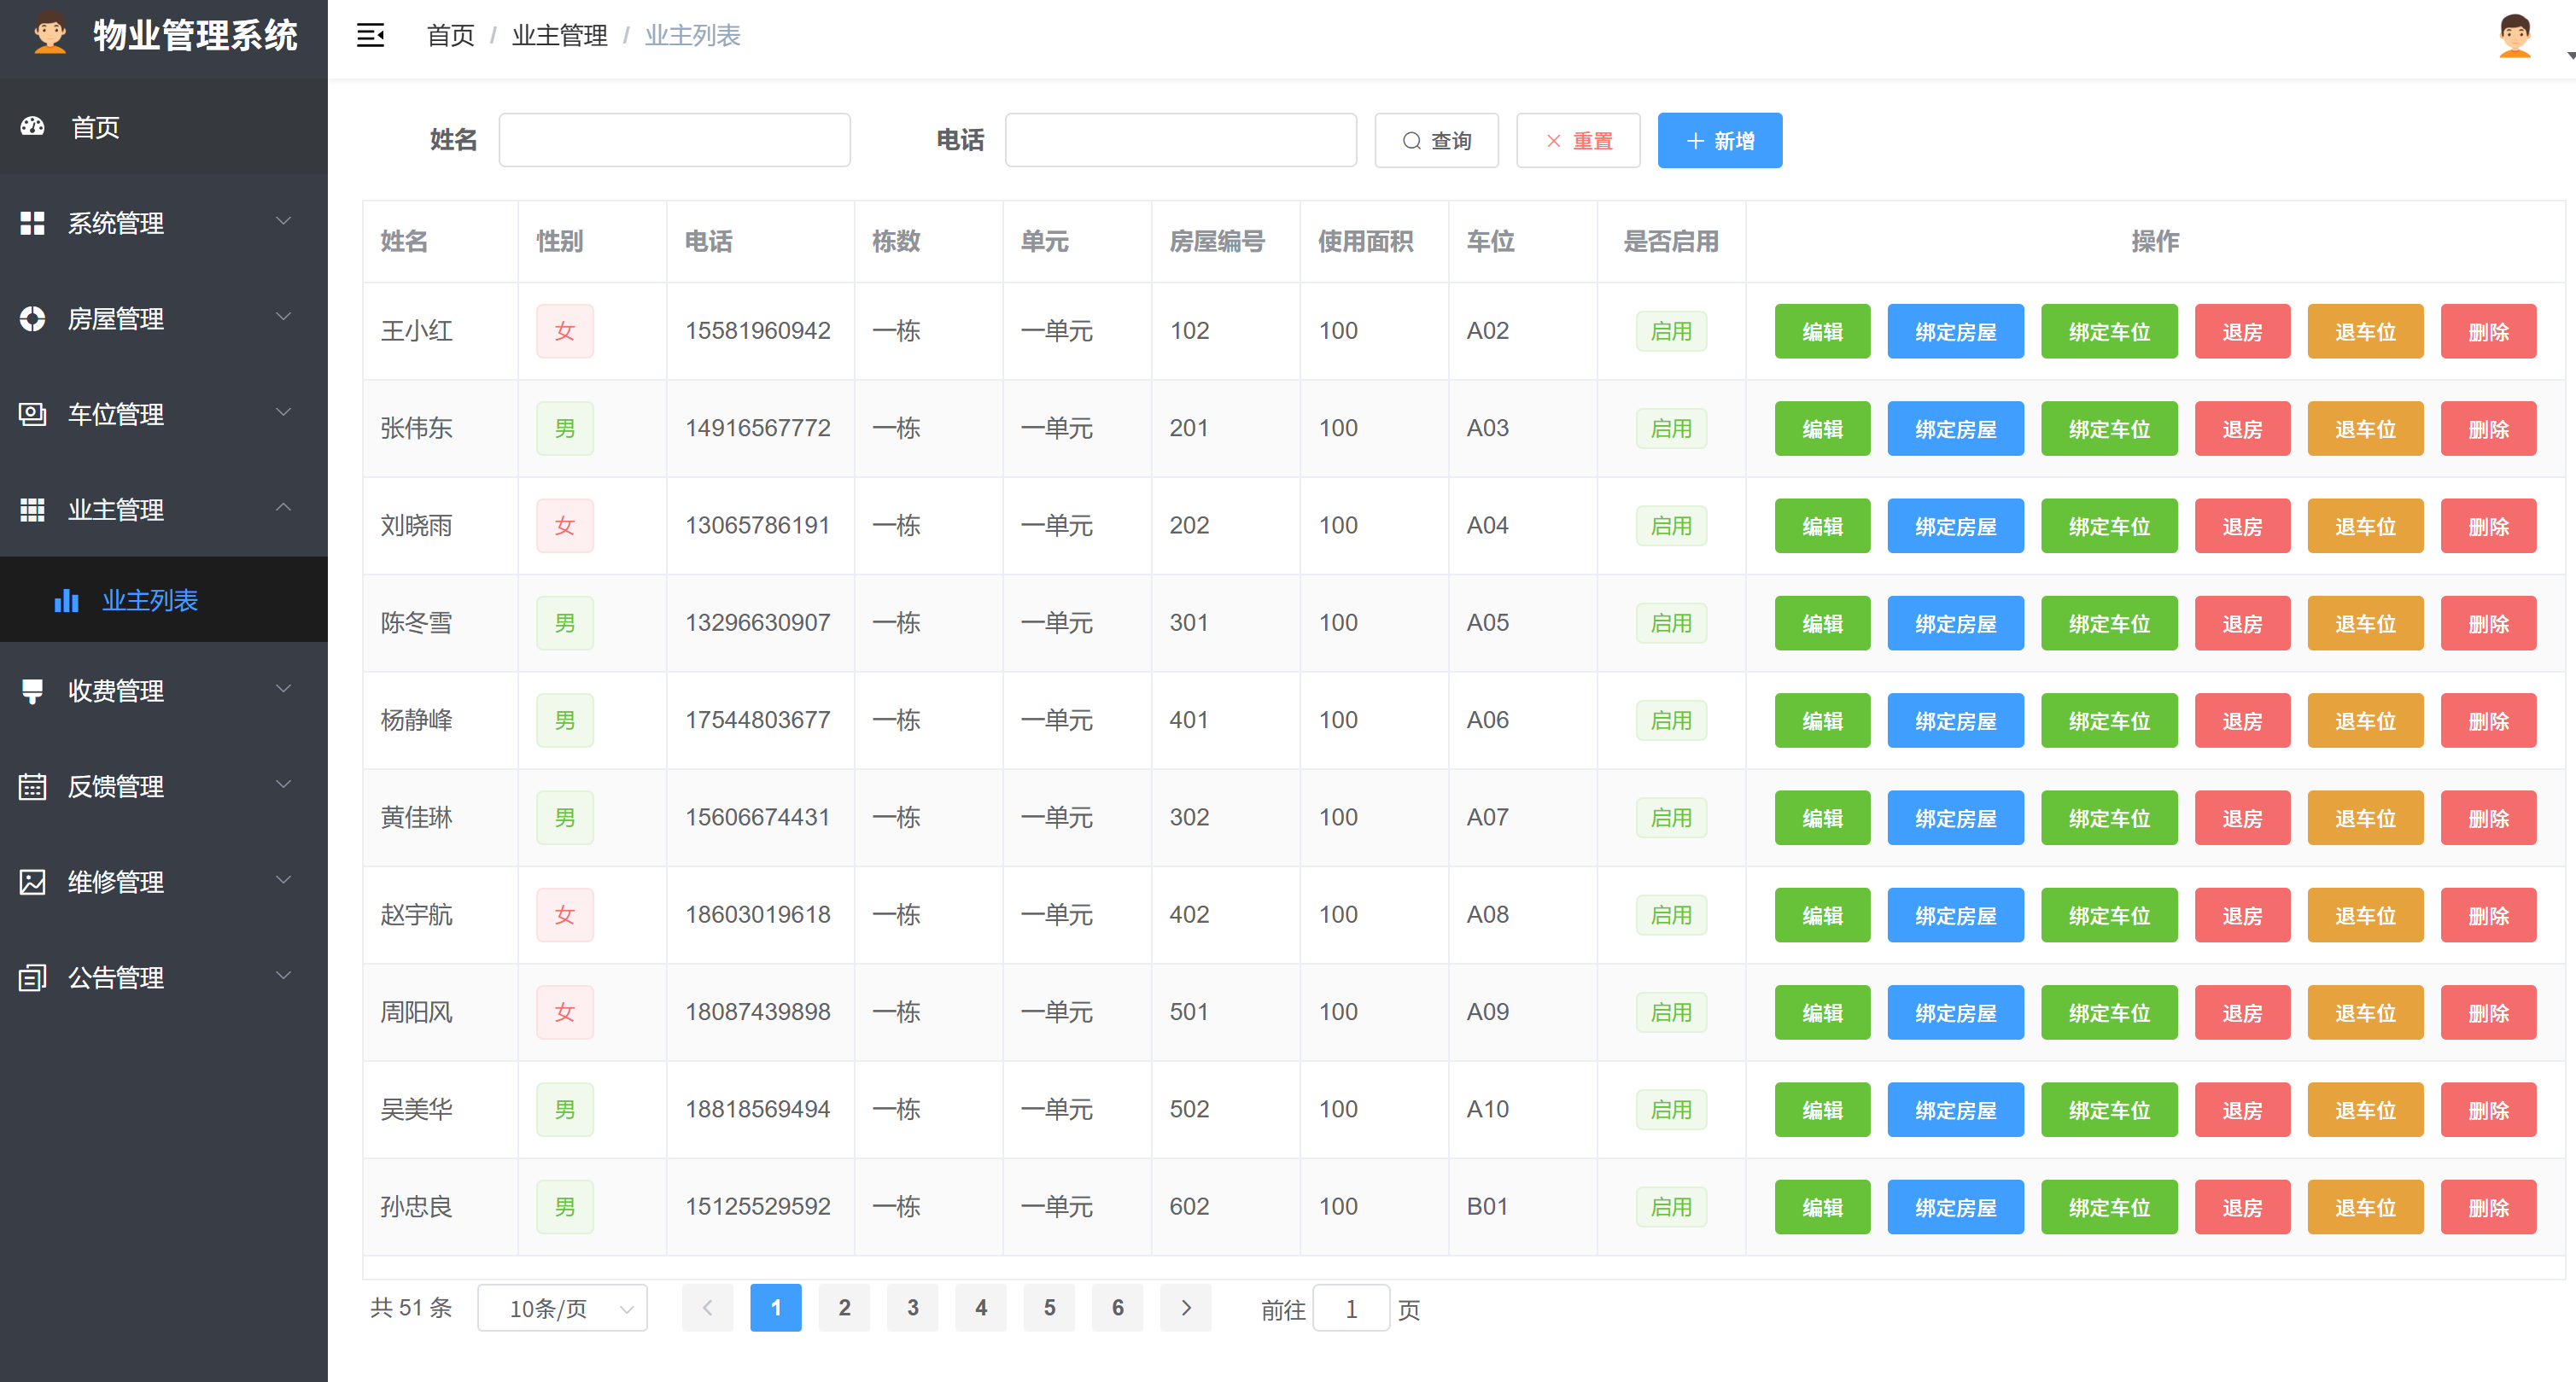The height and width of the screenshot is (1382, 2576).
Task: Click 退车位 for 杨静峰
Action: (2365, 721)
